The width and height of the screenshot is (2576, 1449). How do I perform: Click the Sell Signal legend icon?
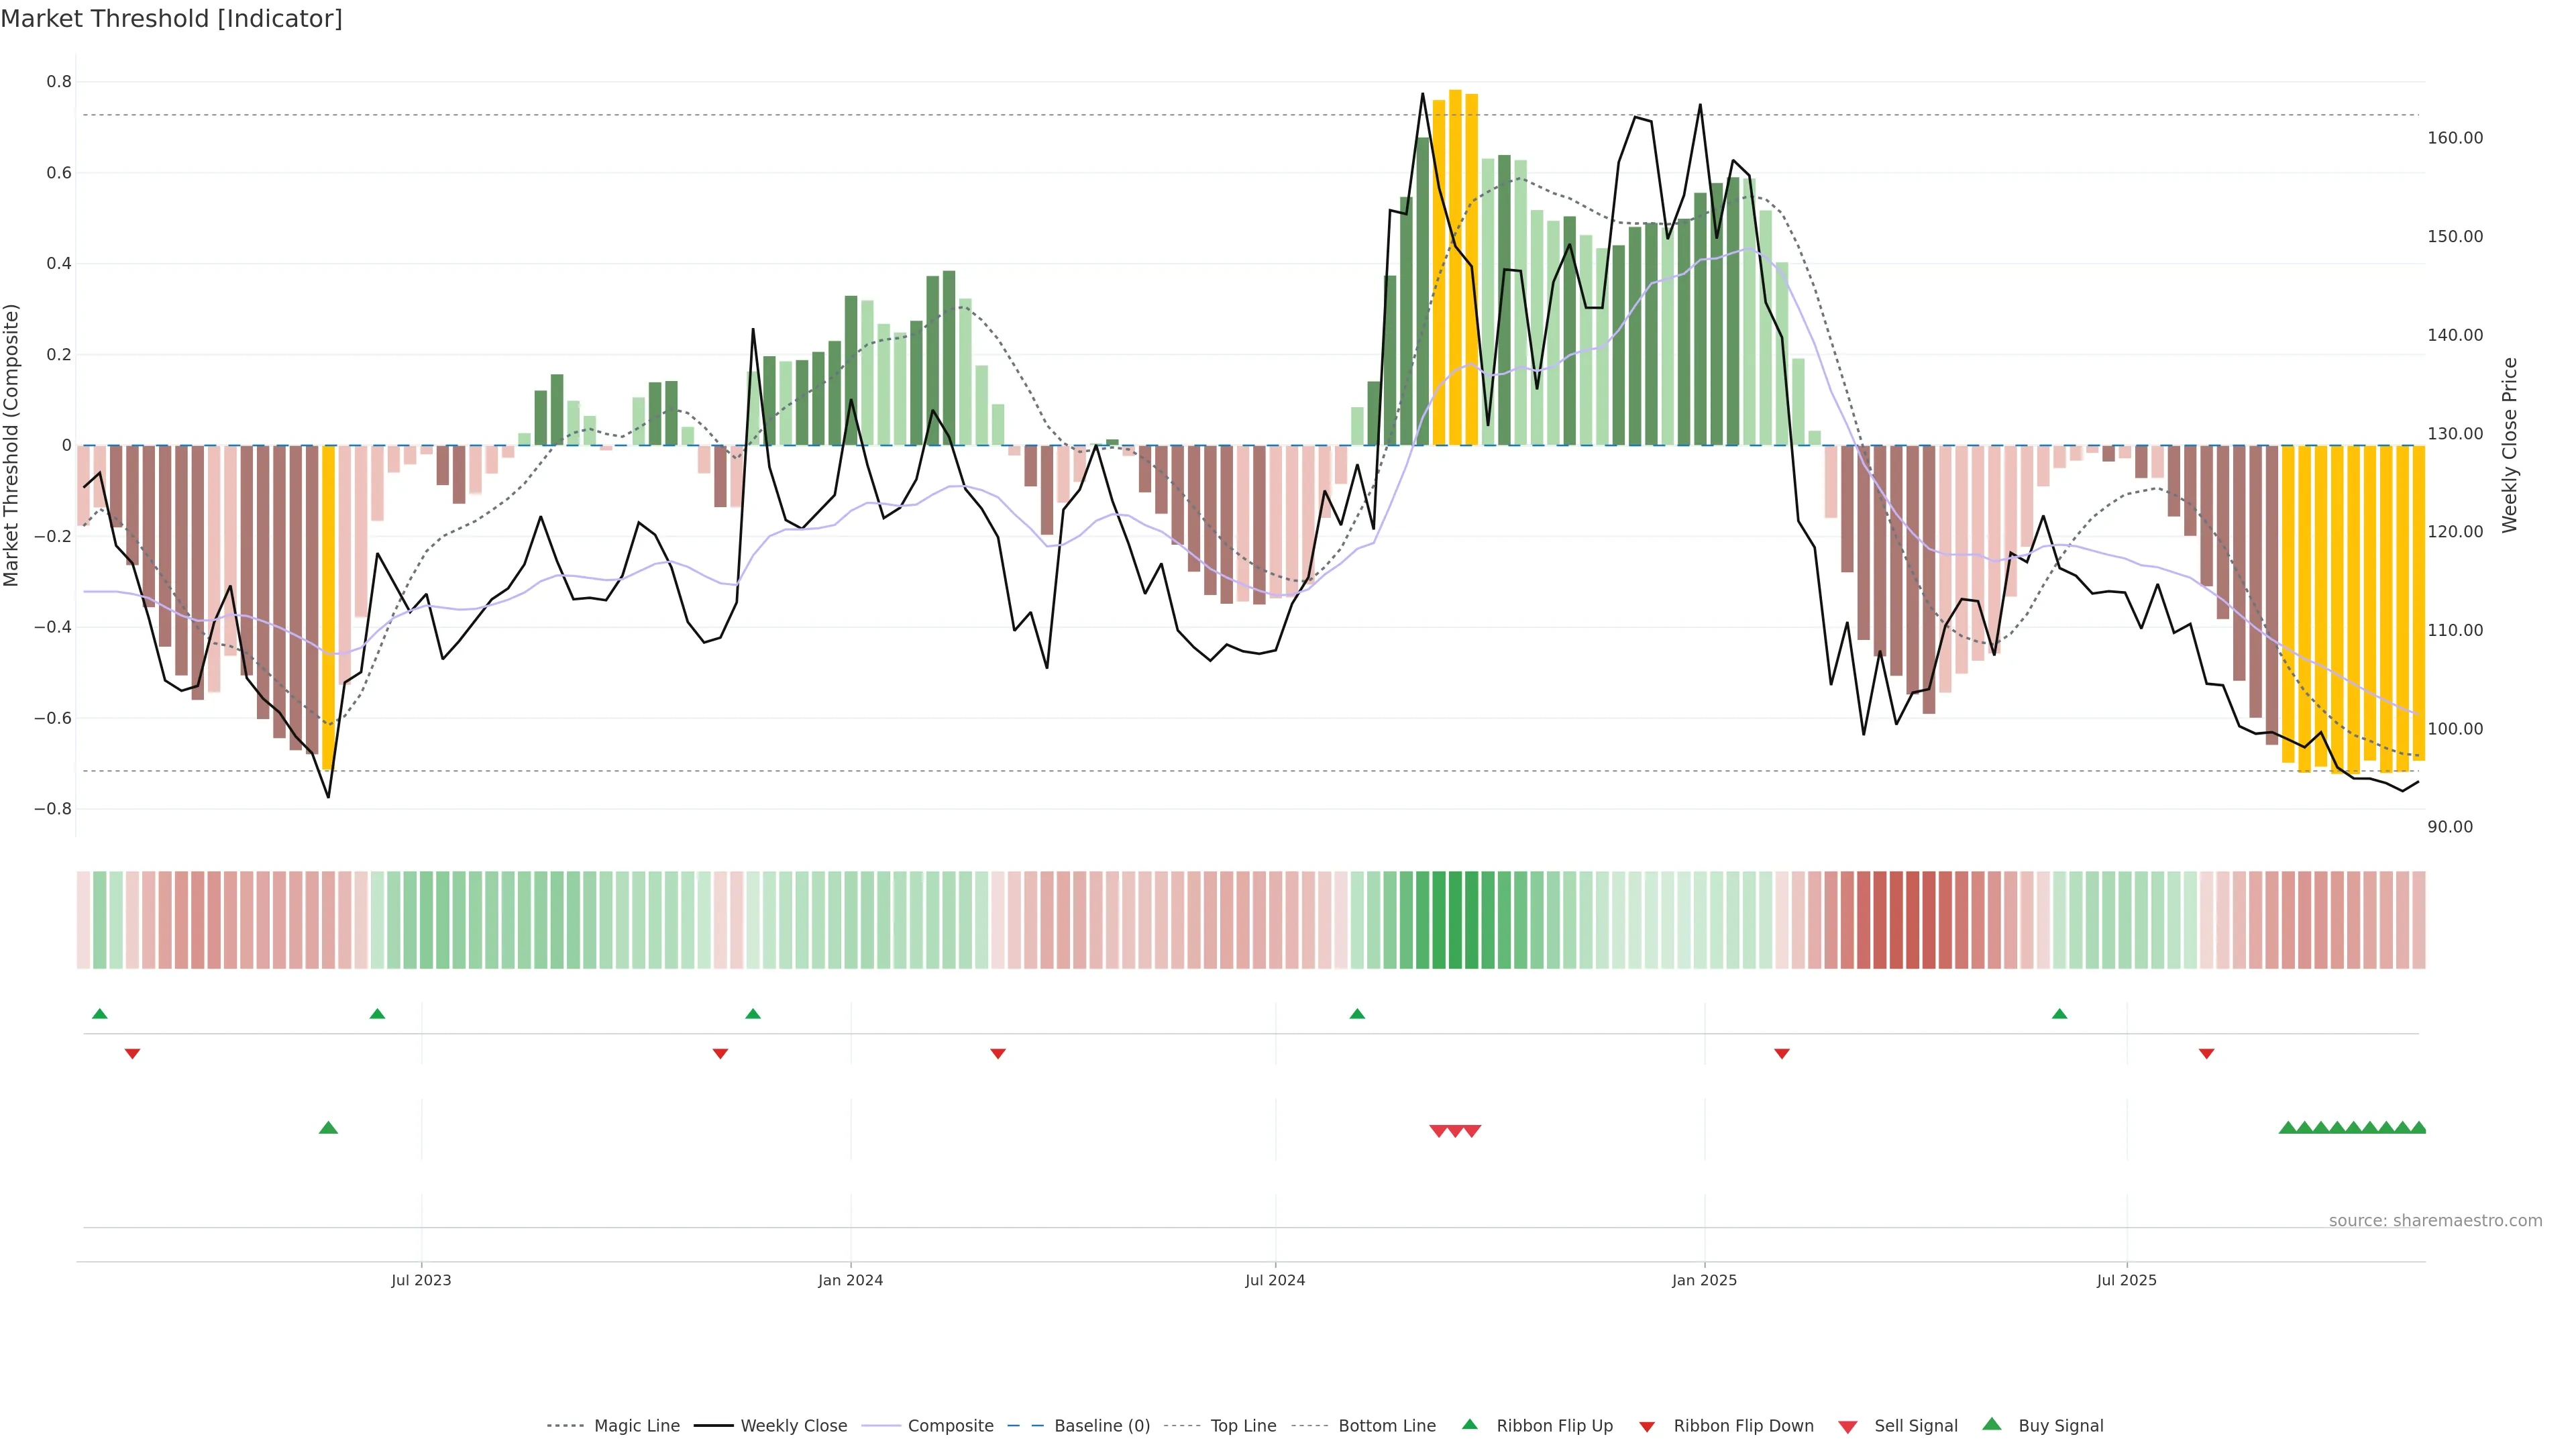coord(1848,1427)
